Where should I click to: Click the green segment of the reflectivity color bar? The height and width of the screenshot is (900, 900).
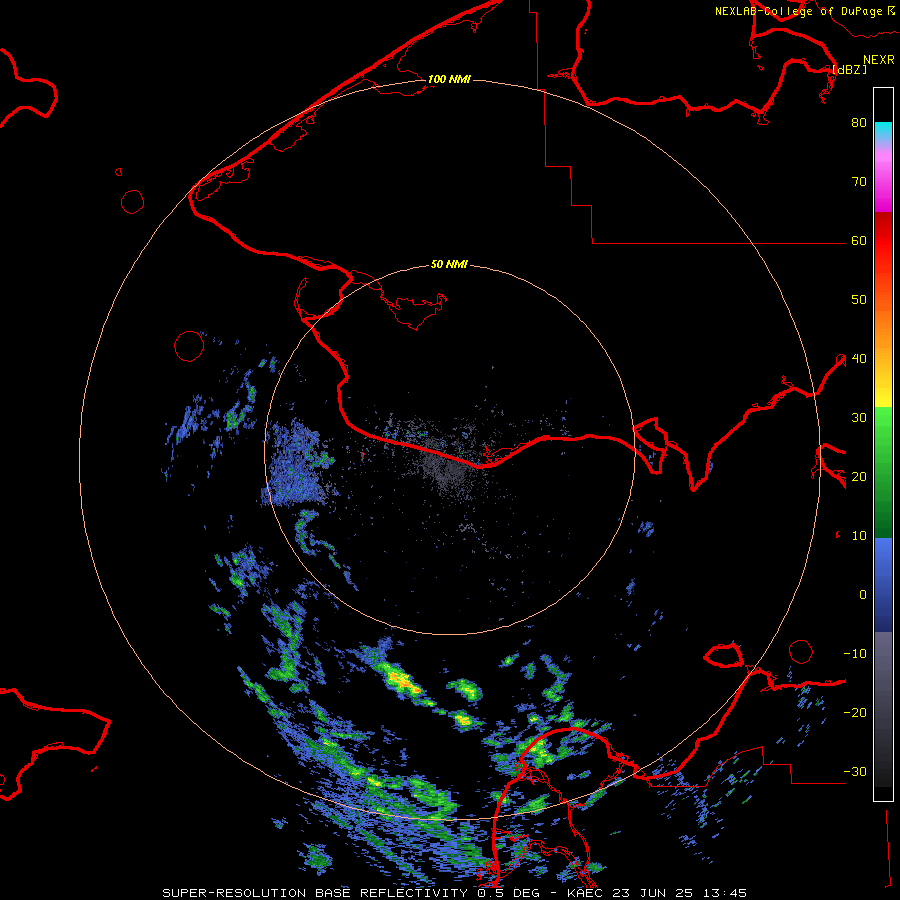[883, 472]
